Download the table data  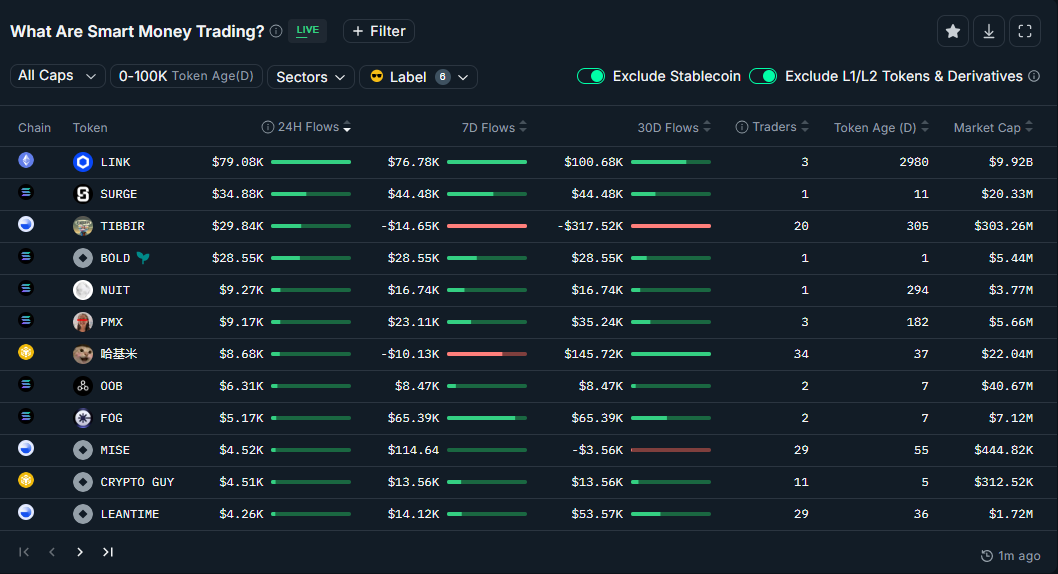coord(989,31)
